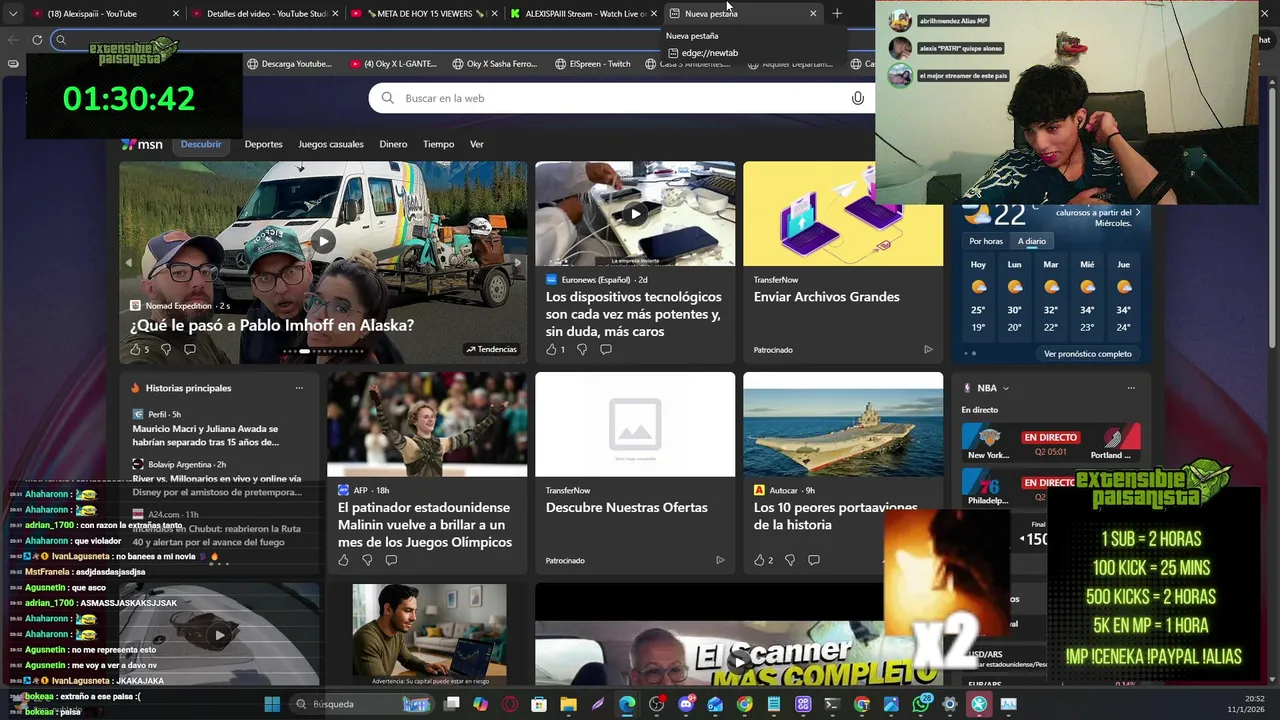Open the Juegos casuales section

point(331,144)
